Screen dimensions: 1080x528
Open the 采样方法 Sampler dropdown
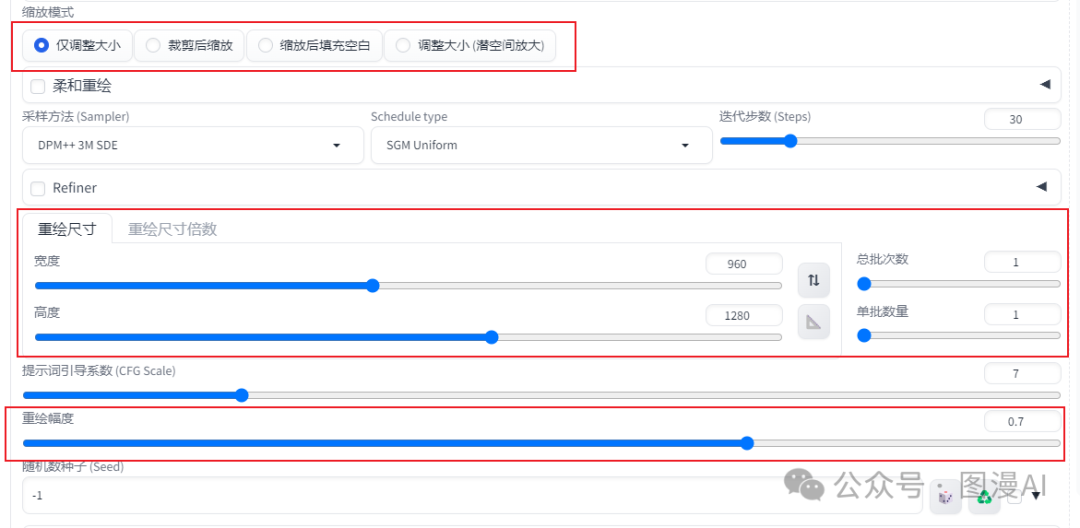tap(193, 145)
